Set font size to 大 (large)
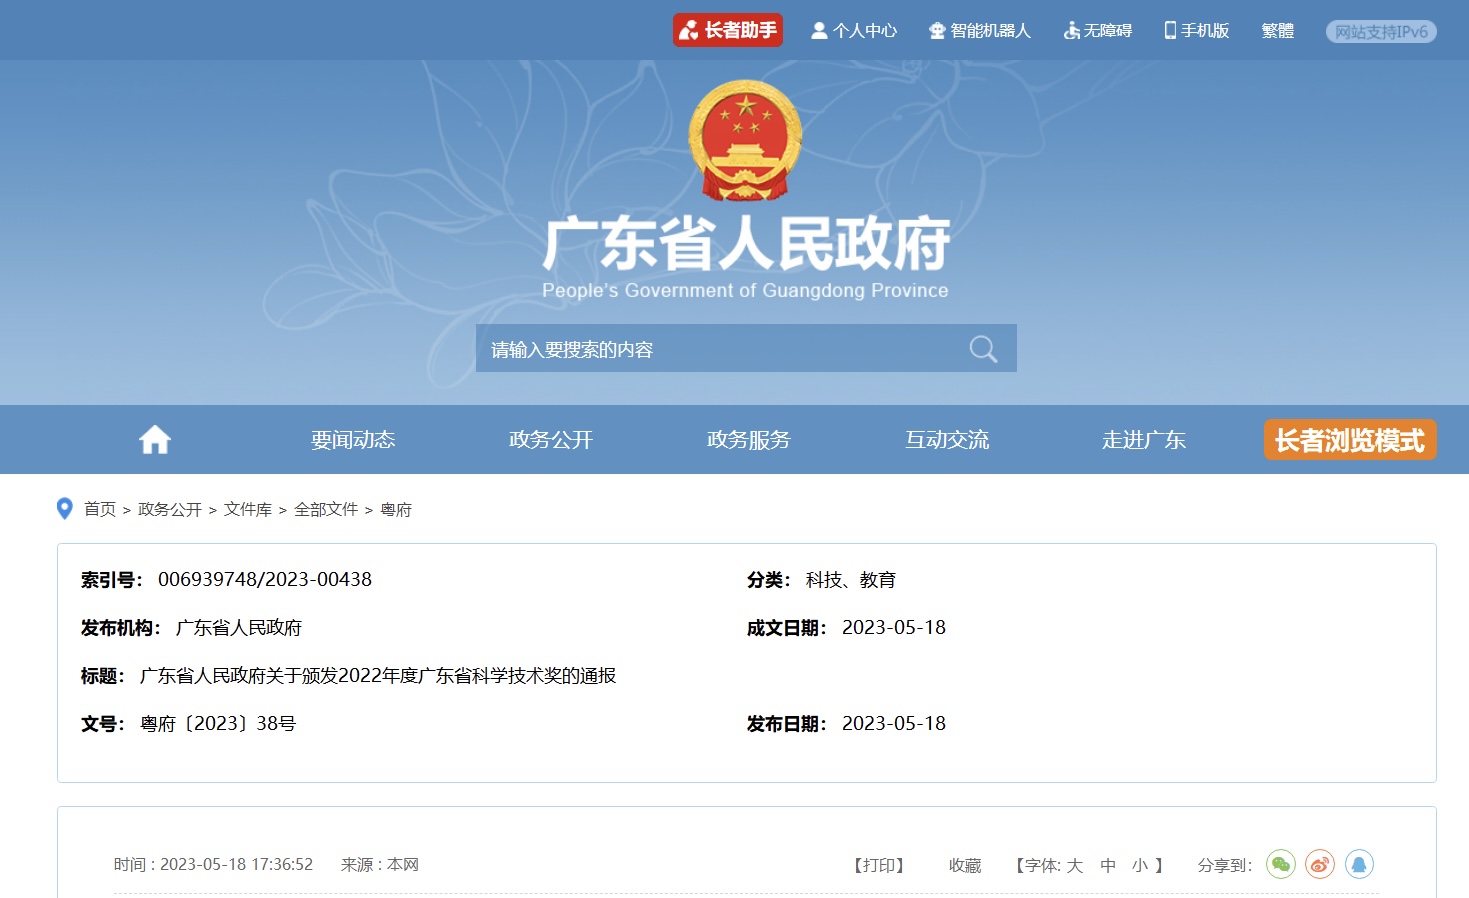The width and height of the screenshot is (1469, 898). click(1075, 865)
